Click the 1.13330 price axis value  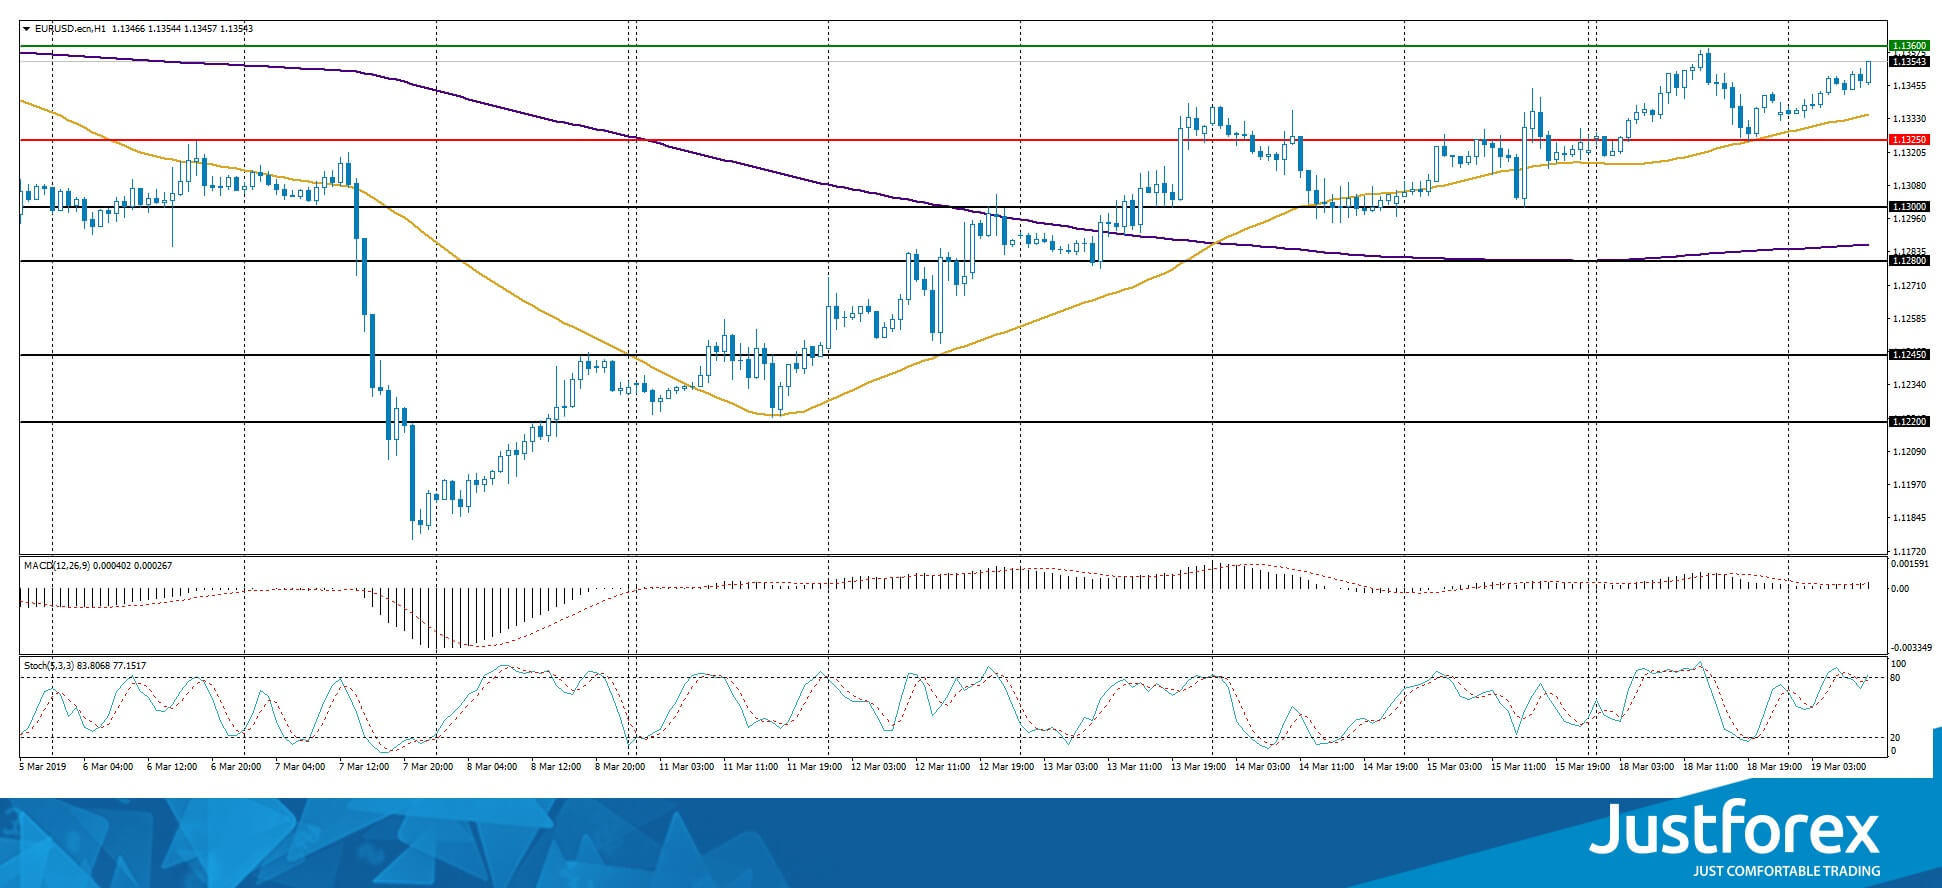[x=1910, y=119]
